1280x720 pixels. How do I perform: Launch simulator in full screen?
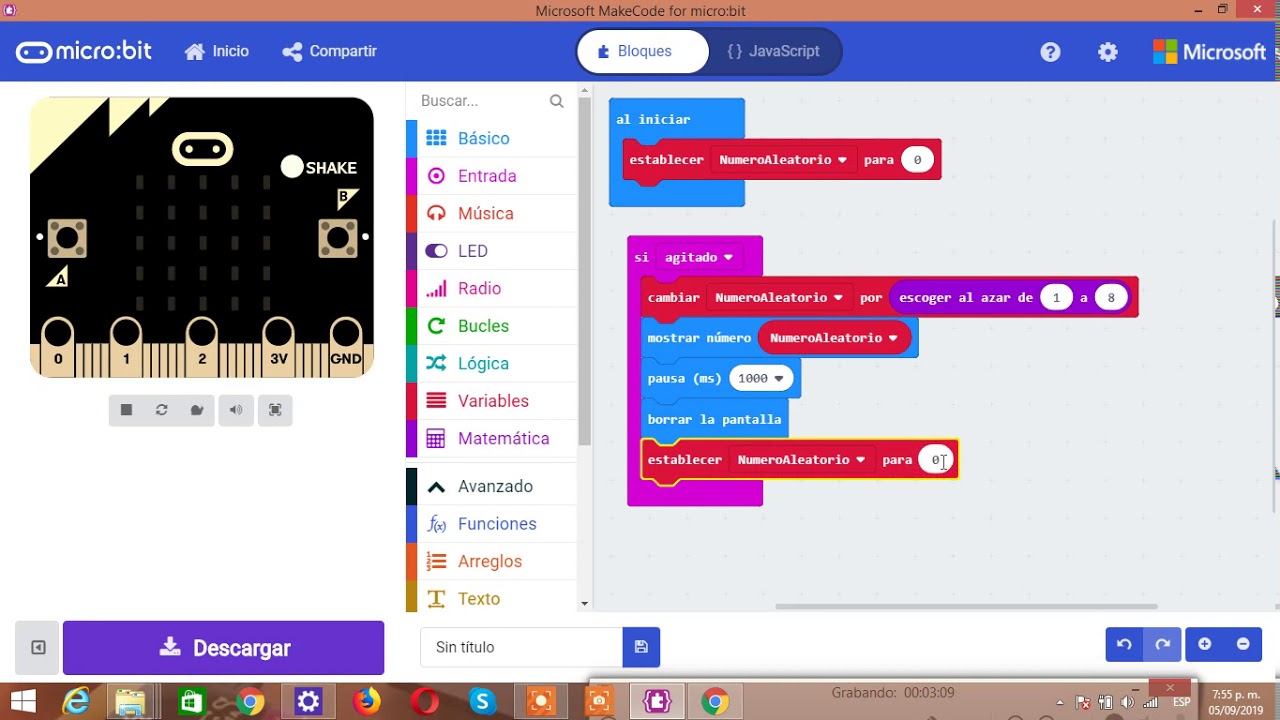coord(275,410)
